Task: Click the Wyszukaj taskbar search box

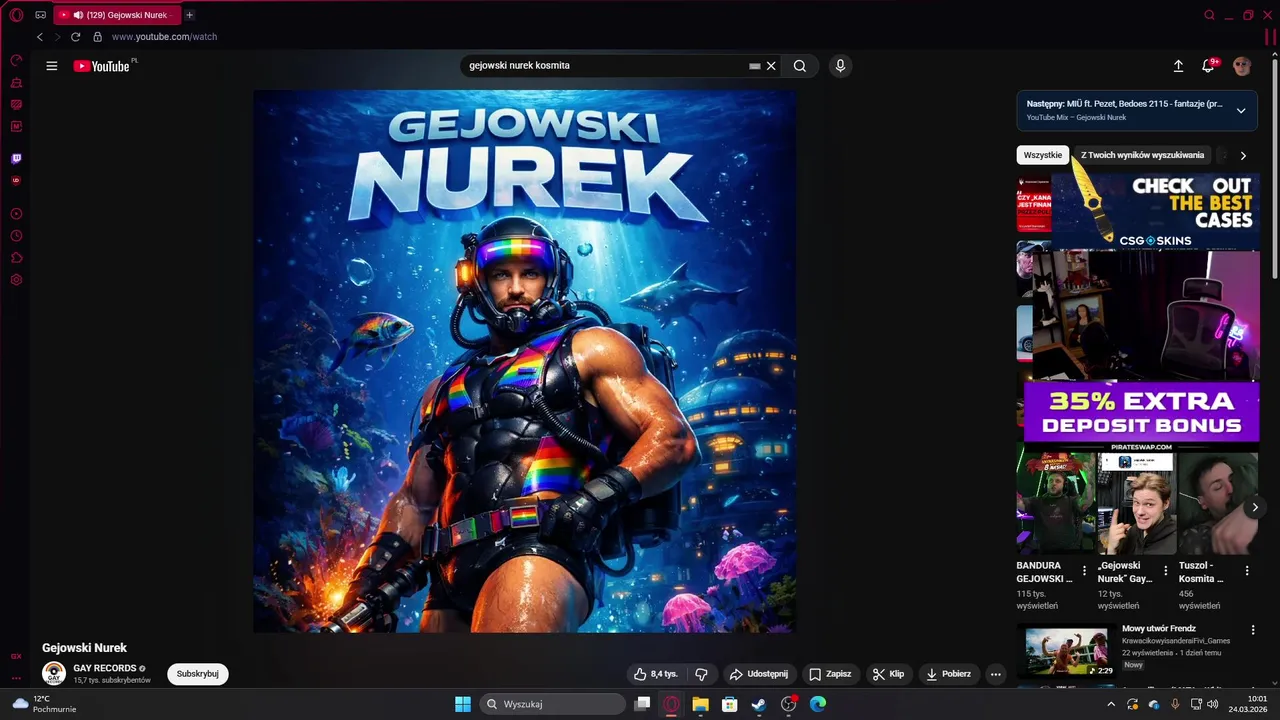Action: point(552,704)
